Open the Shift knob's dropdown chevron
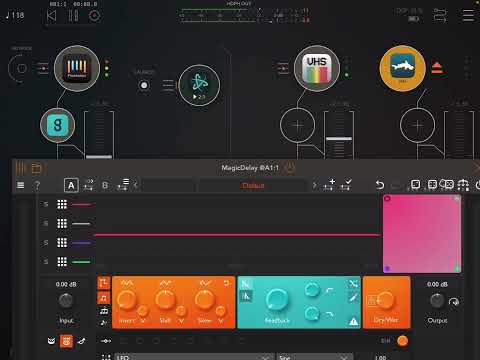This screenshot has height=360, width=480. click(x=182, y=321)
